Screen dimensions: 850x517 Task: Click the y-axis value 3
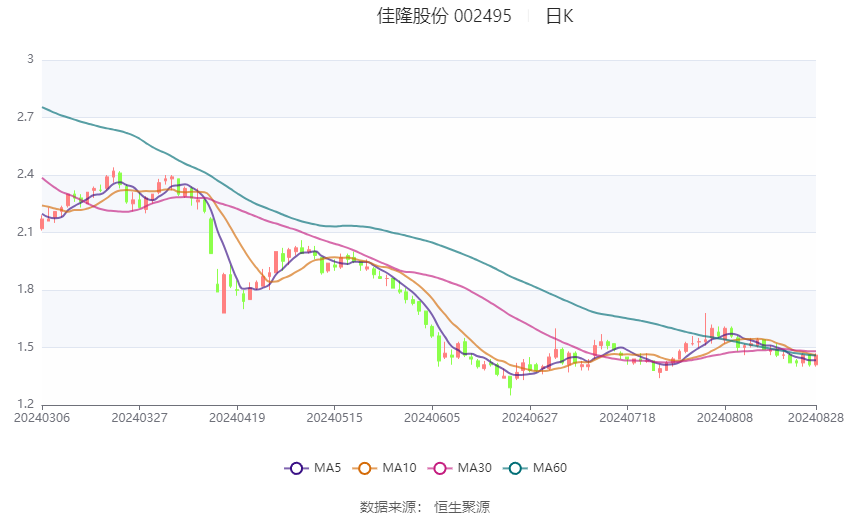(x=30, y=59)
